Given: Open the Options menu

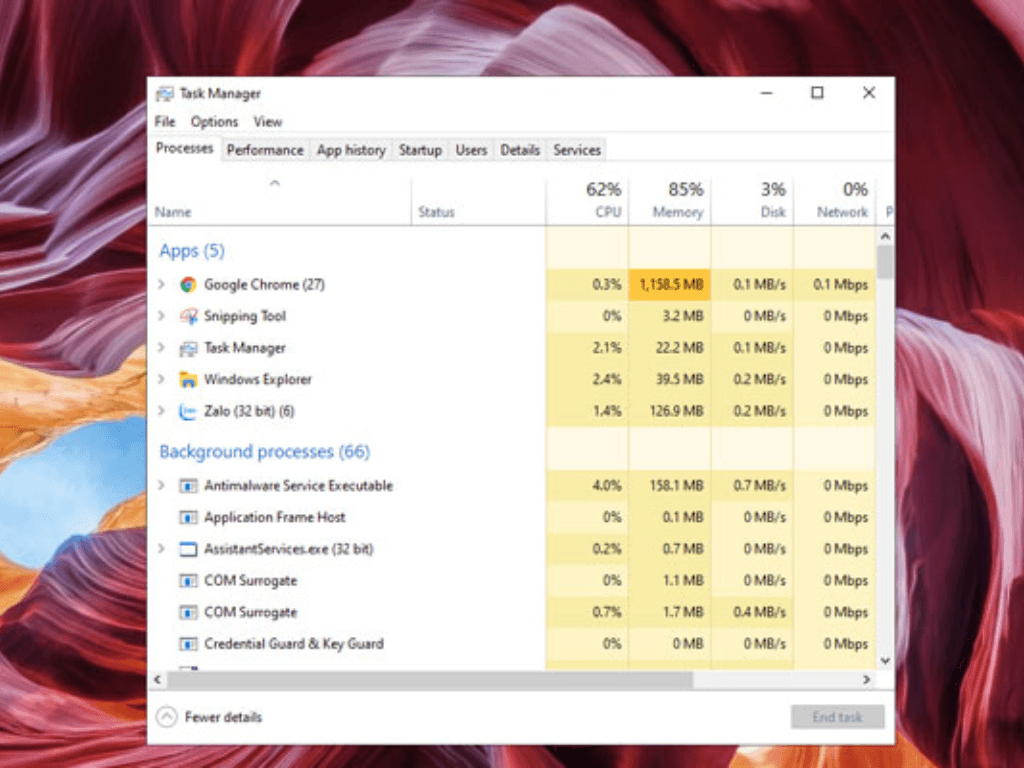Looking at the screenshot, I should point(214,122).
